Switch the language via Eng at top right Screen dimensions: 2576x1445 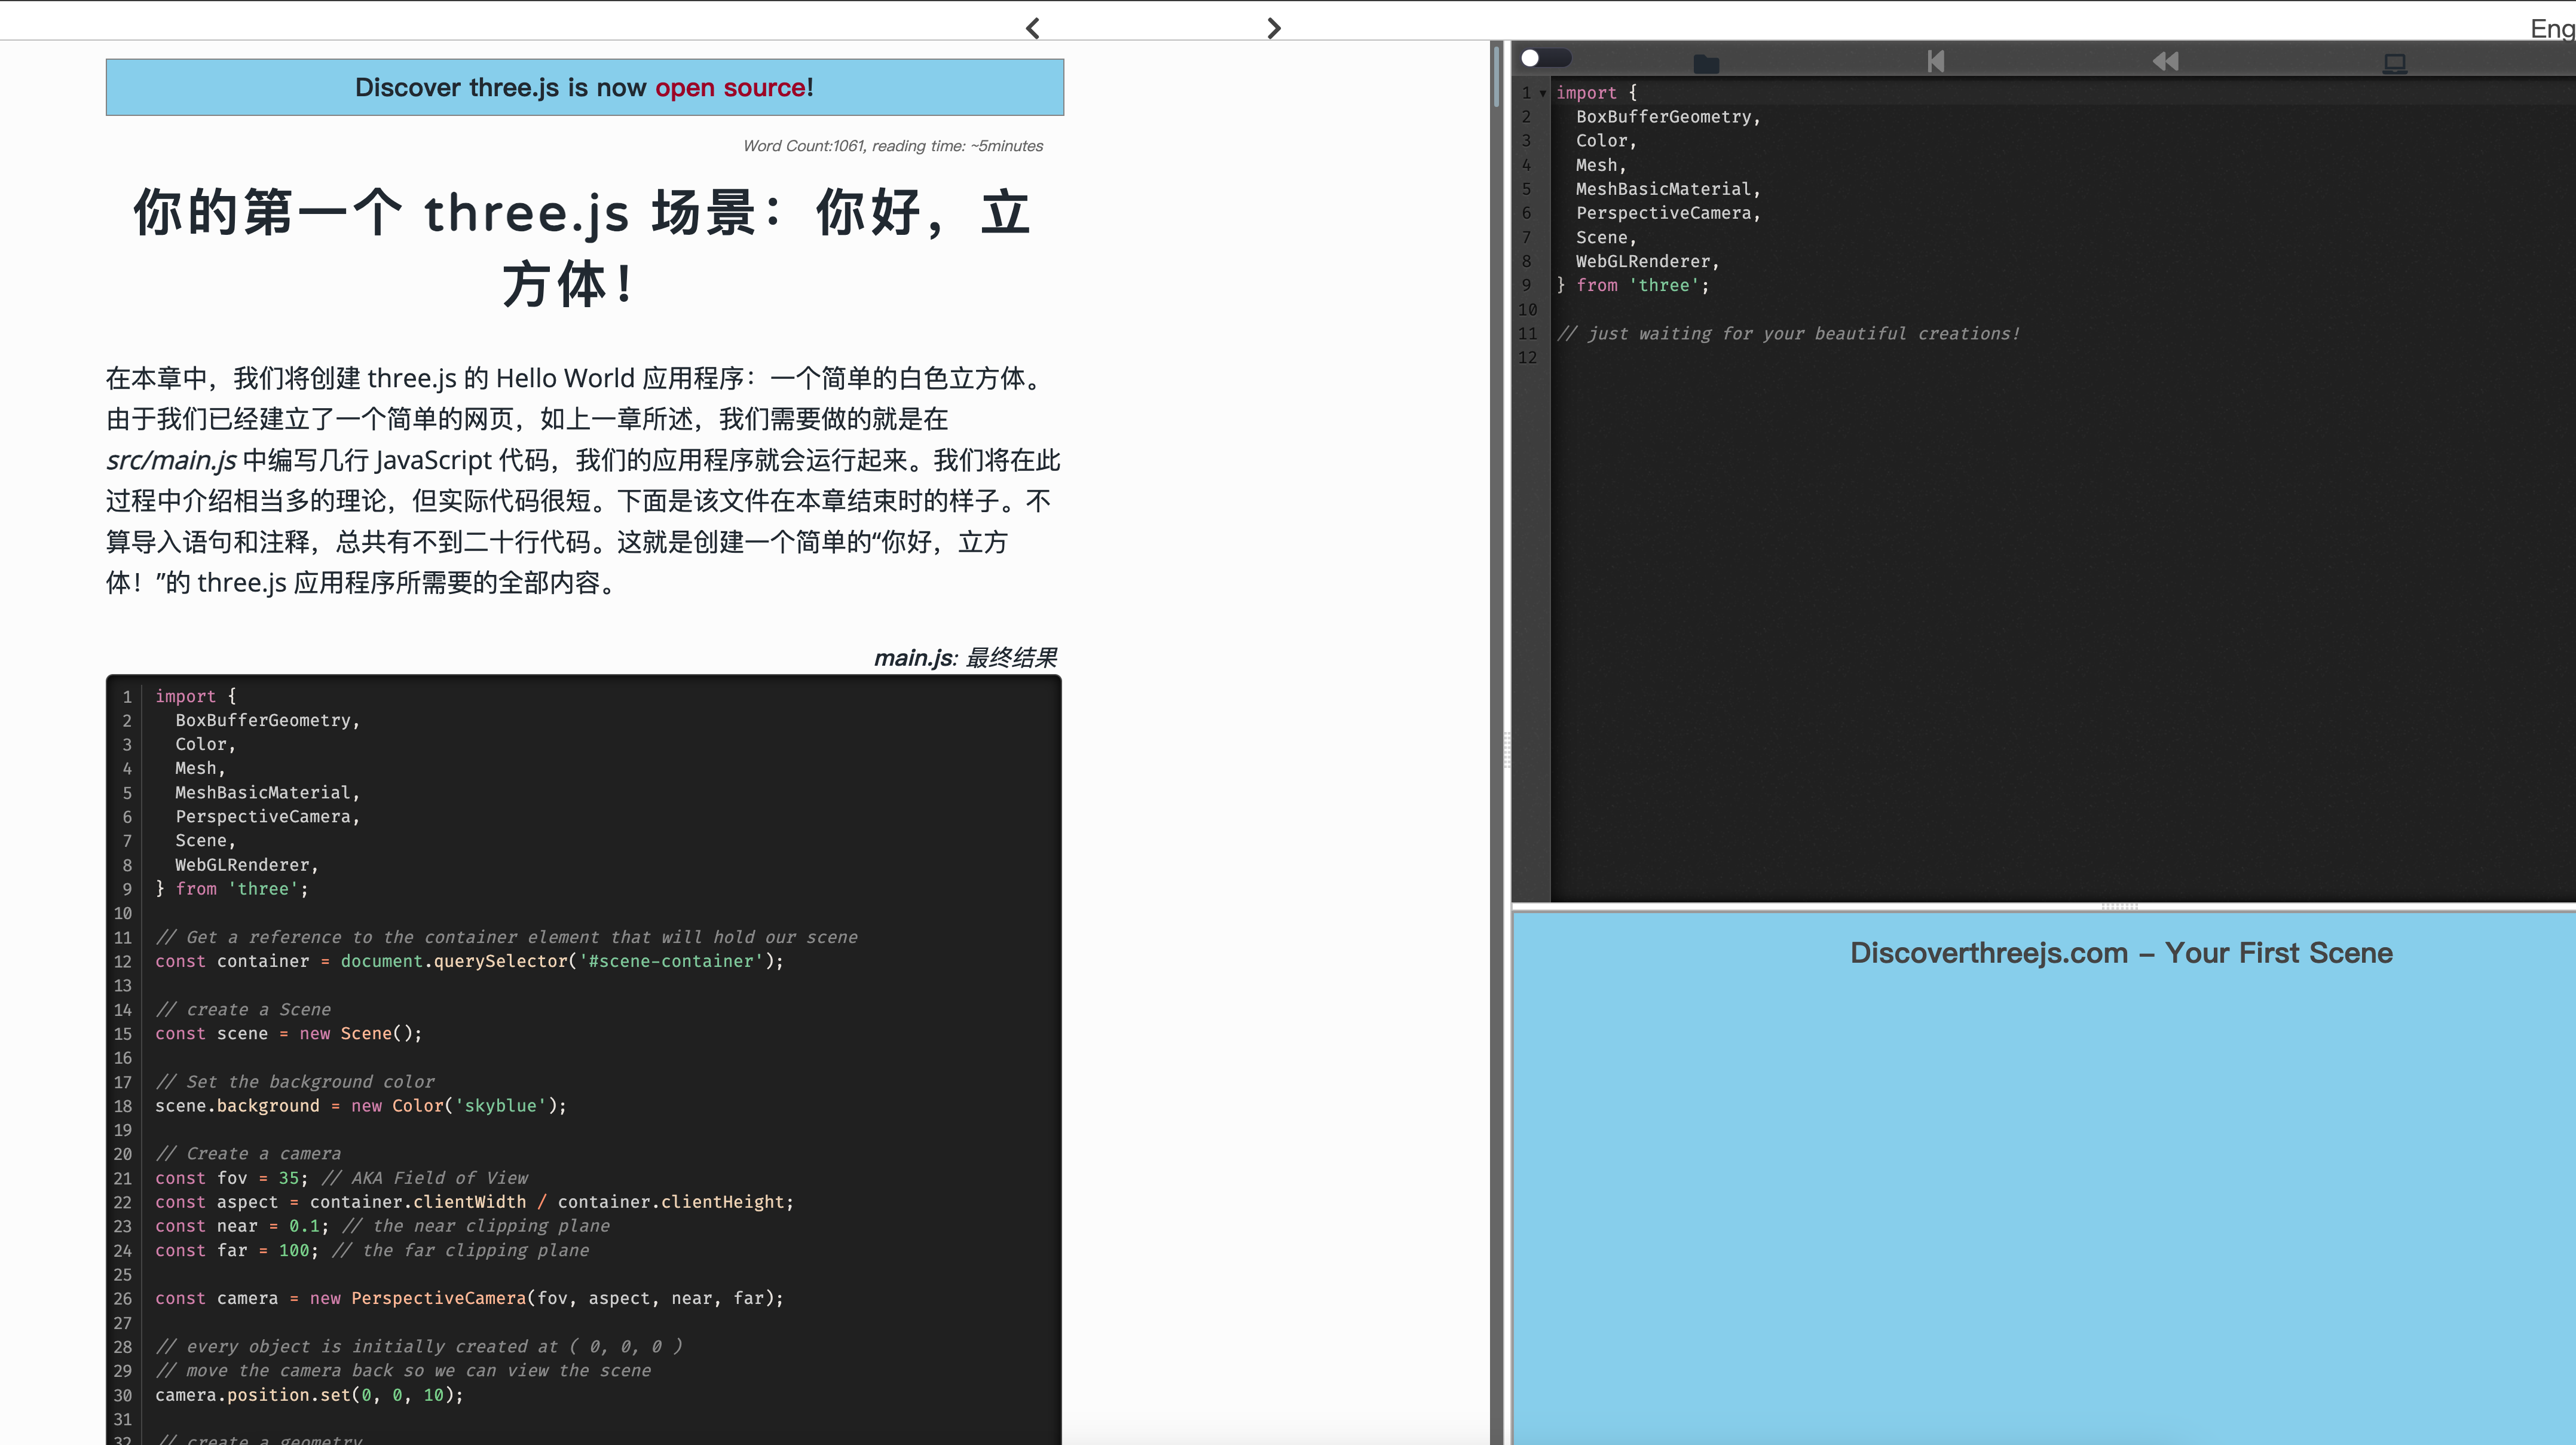click(x=2552, y=28)
